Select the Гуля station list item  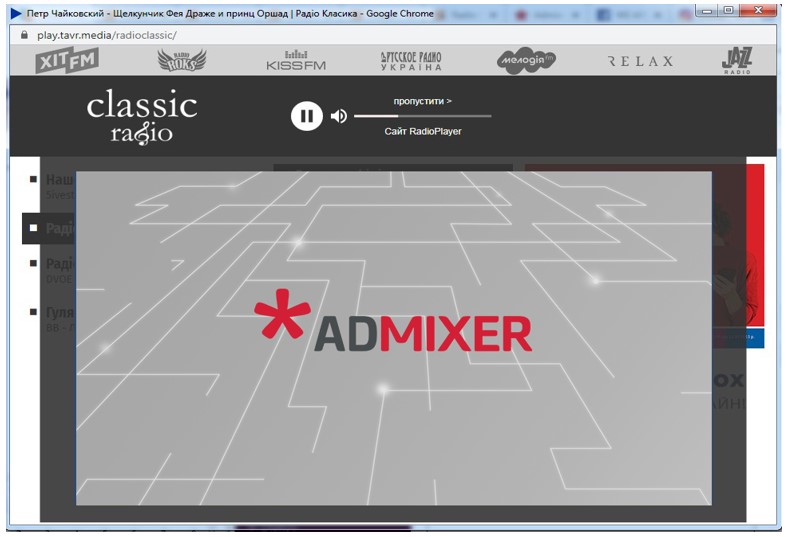pos(52,319)
